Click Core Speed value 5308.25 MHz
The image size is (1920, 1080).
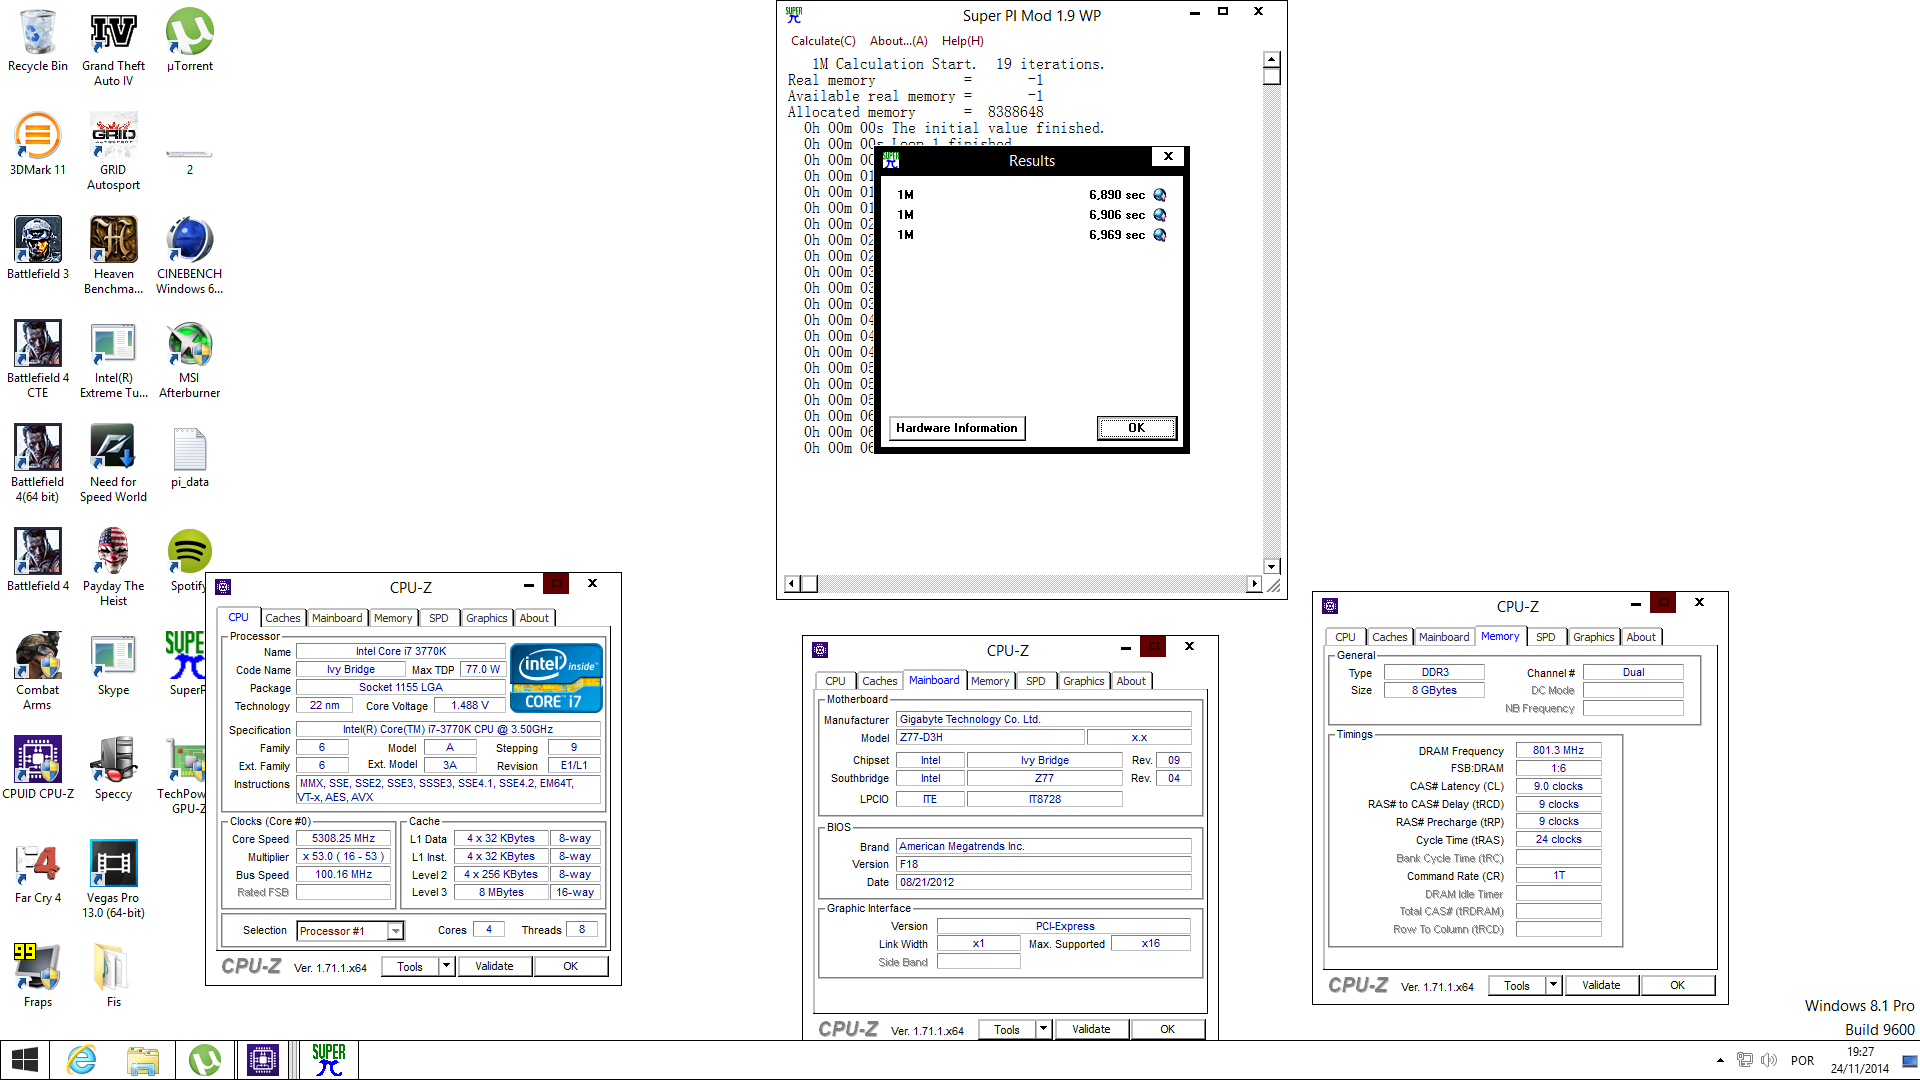pyautogui.click(x=343, y=839)
